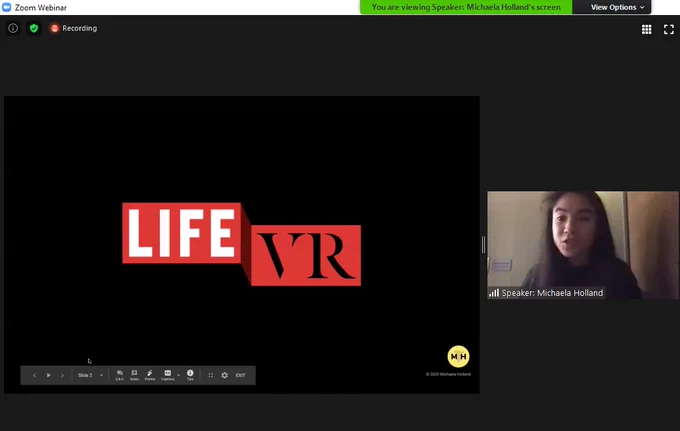Click the Zoom Webinar title bar icon

pos(7,7)
